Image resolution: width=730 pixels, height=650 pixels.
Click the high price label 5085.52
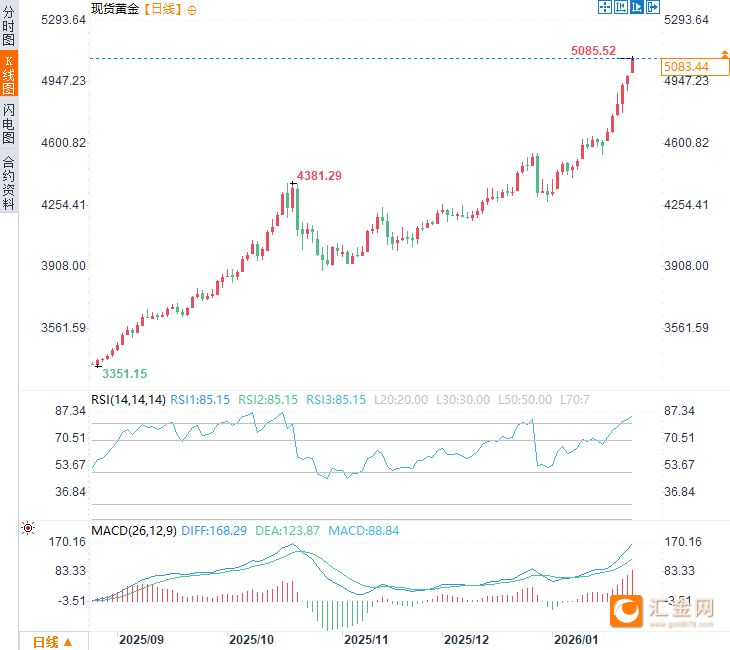pos(593,50)
